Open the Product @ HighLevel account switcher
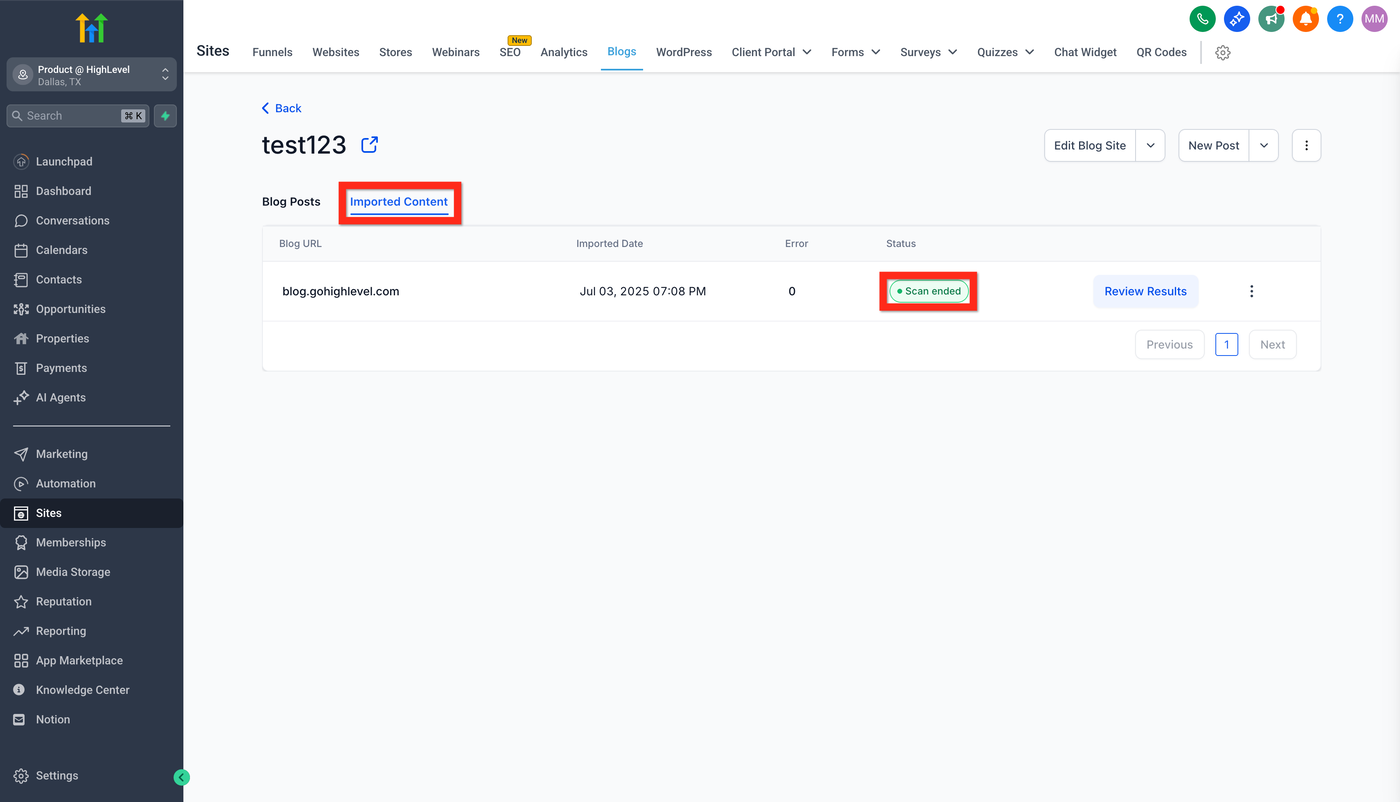Viewport: 1400px width, 802px height. coord(91,75)
